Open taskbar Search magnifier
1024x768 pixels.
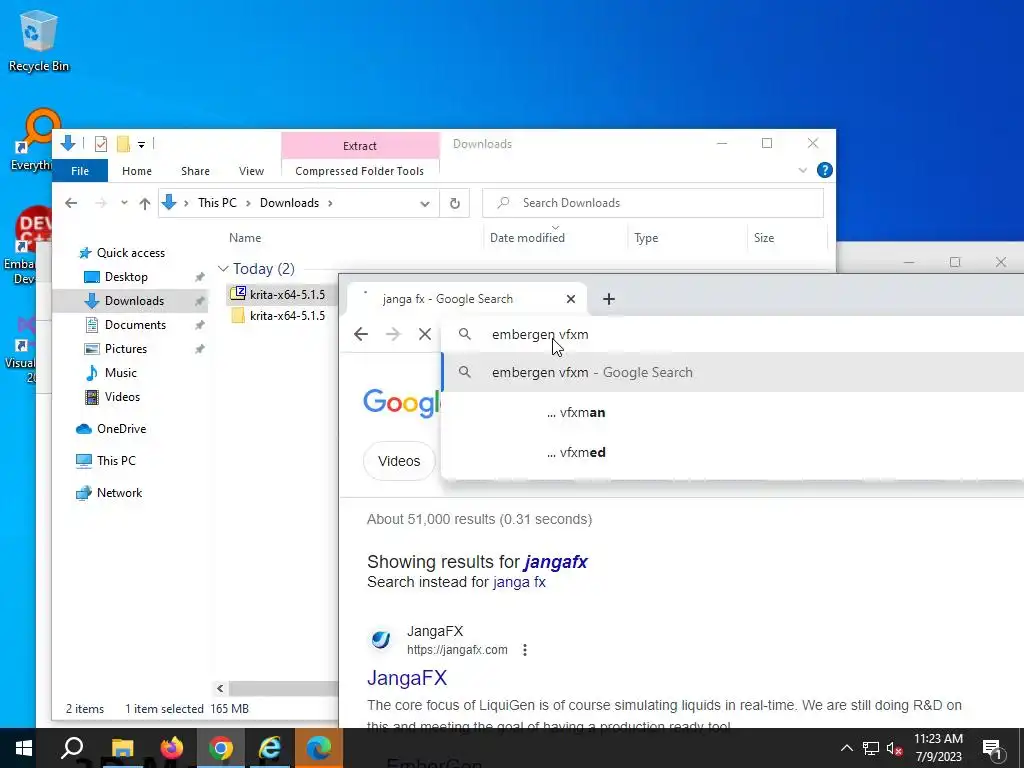pos(72,748)
